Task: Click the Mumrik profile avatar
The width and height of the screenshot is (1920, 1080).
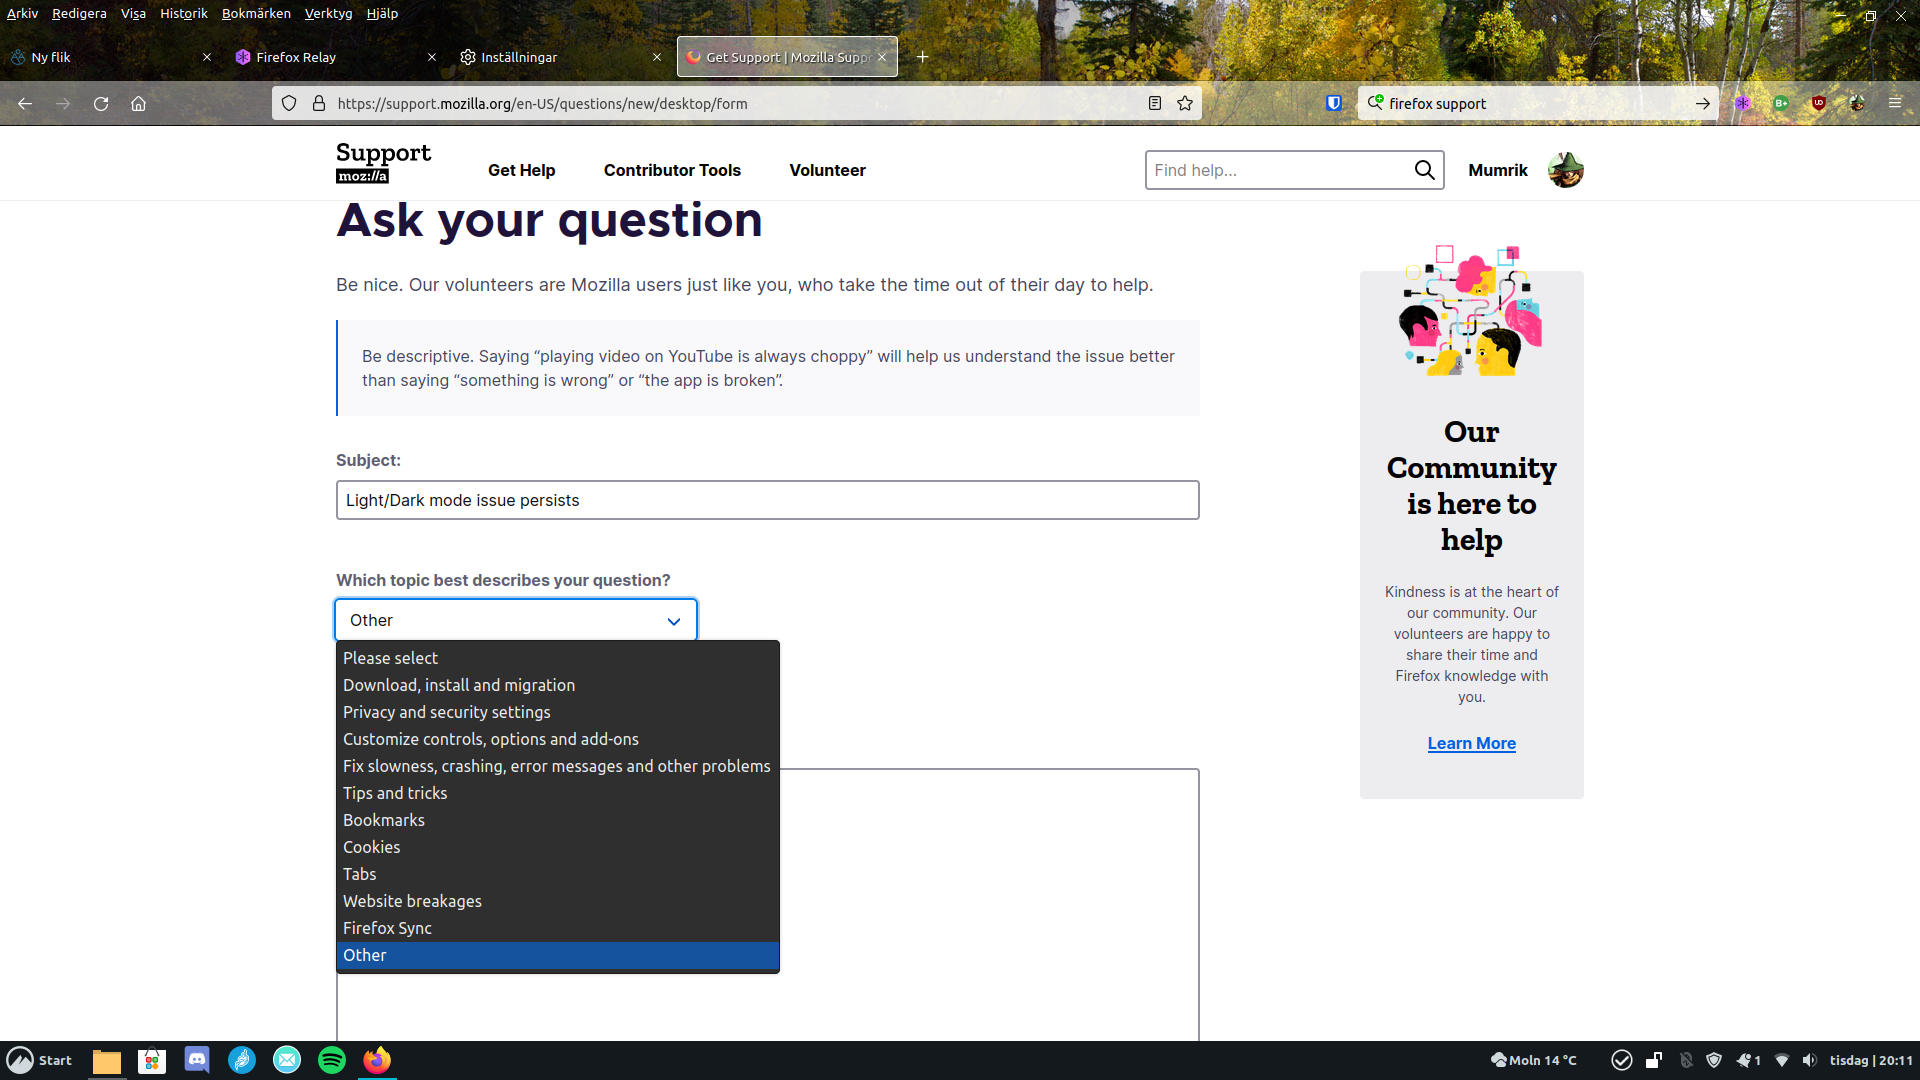Action: (x=1565, y=170)
